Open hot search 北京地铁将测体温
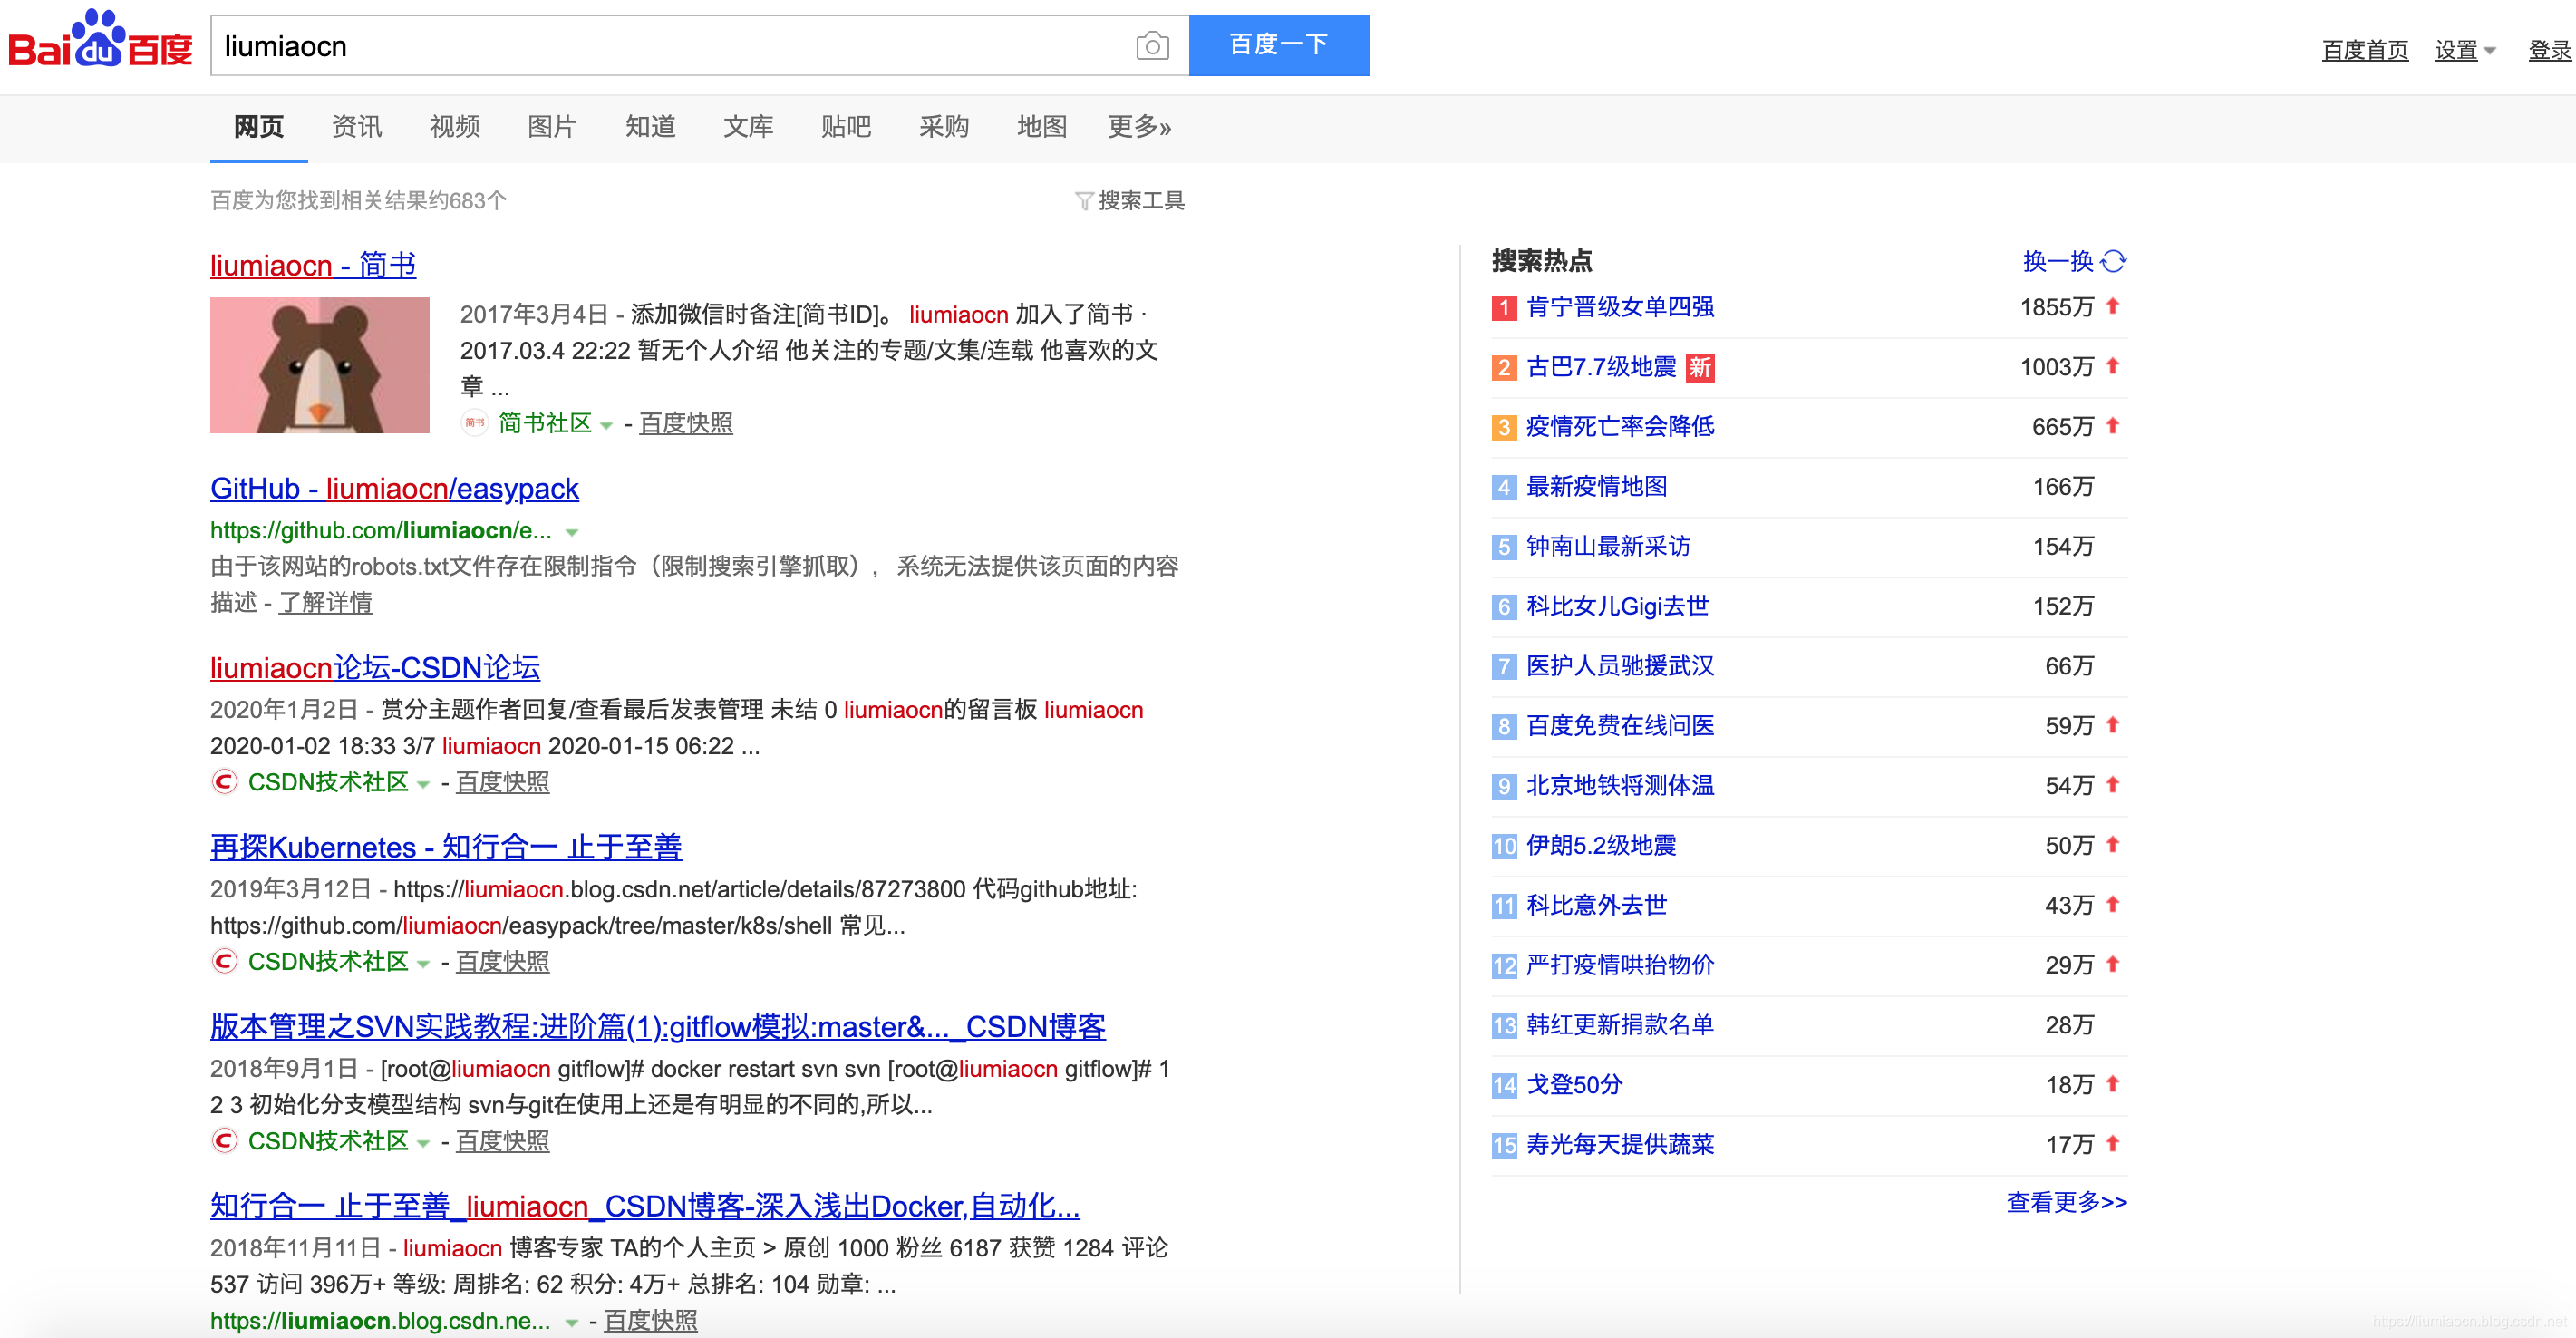 tap(1620, 786)
